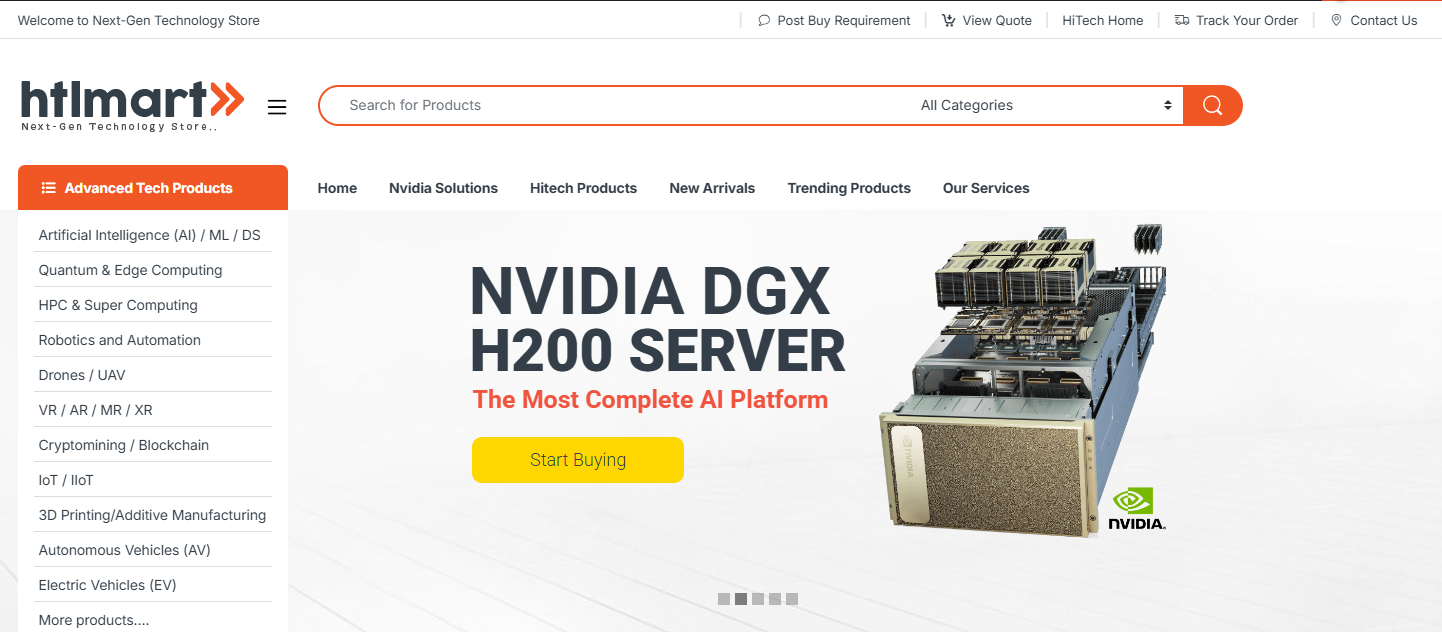Open the hamburger menu beside the logo
This screenshot has width=1442, height=637.
pos(277,107)
